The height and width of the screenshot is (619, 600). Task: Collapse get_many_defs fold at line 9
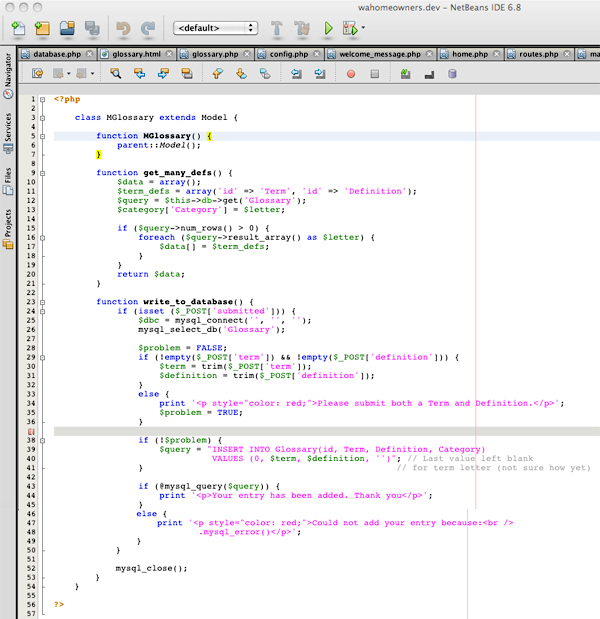(42, 173)
